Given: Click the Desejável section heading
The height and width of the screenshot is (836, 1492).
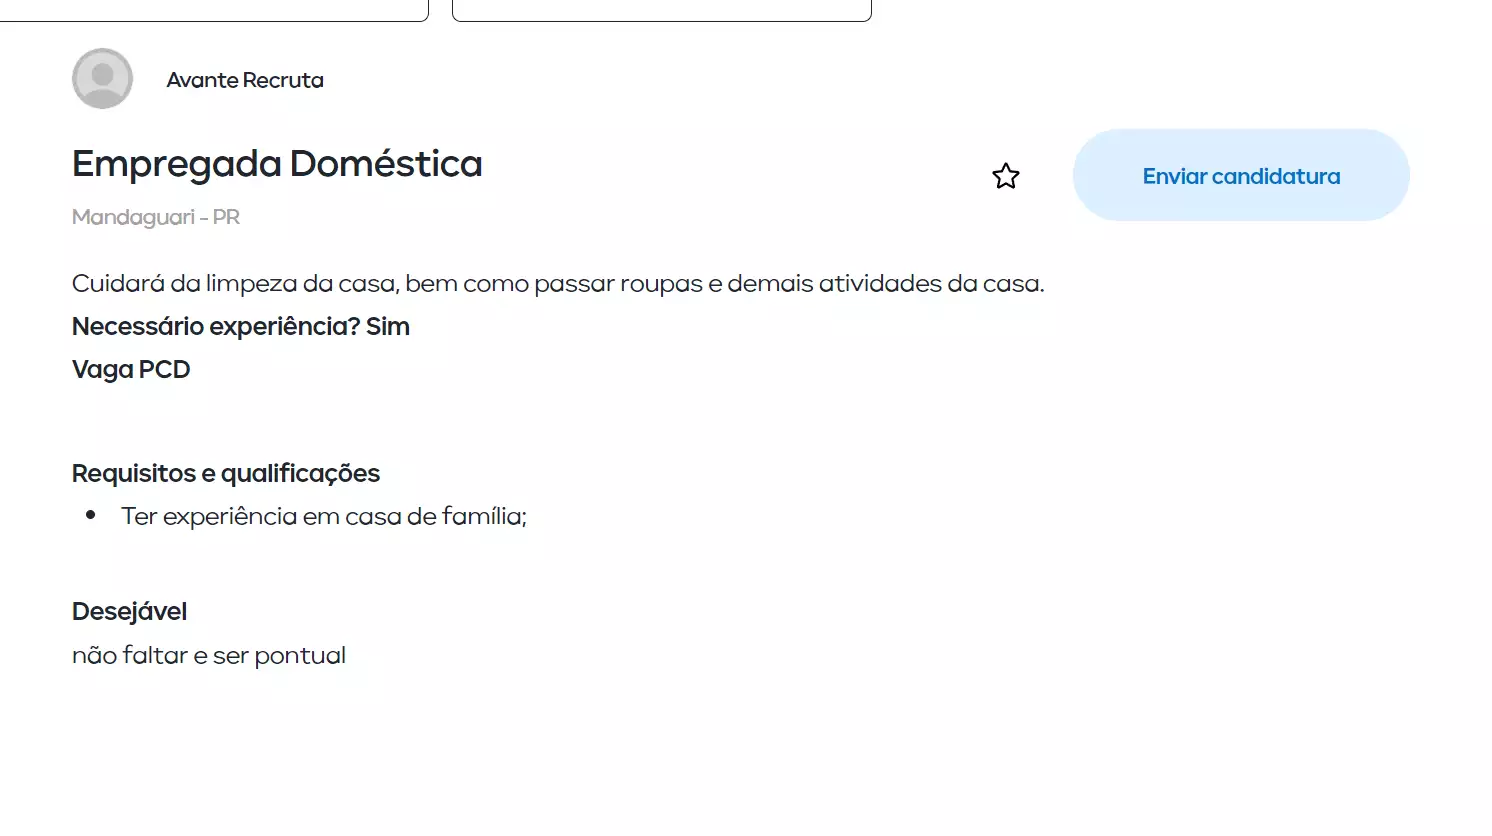Looking at the screenshot, I should [x=129, y=611].
